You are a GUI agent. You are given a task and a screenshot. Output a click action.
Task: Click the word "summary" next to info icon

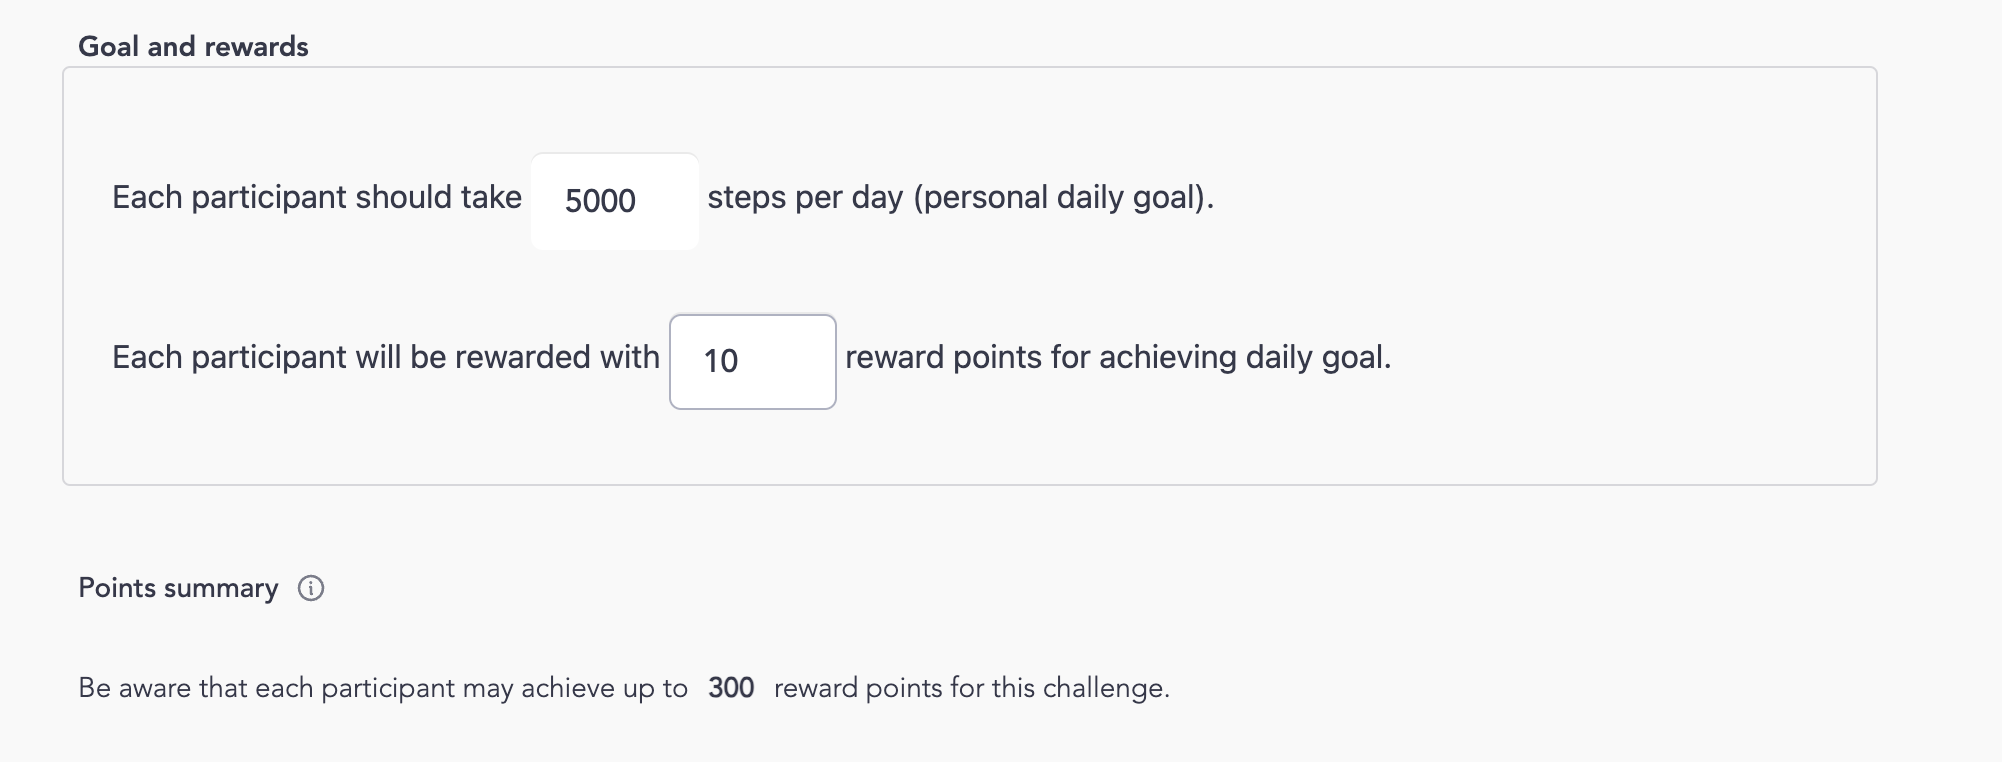pyautogui.click(x=221, y=588)
